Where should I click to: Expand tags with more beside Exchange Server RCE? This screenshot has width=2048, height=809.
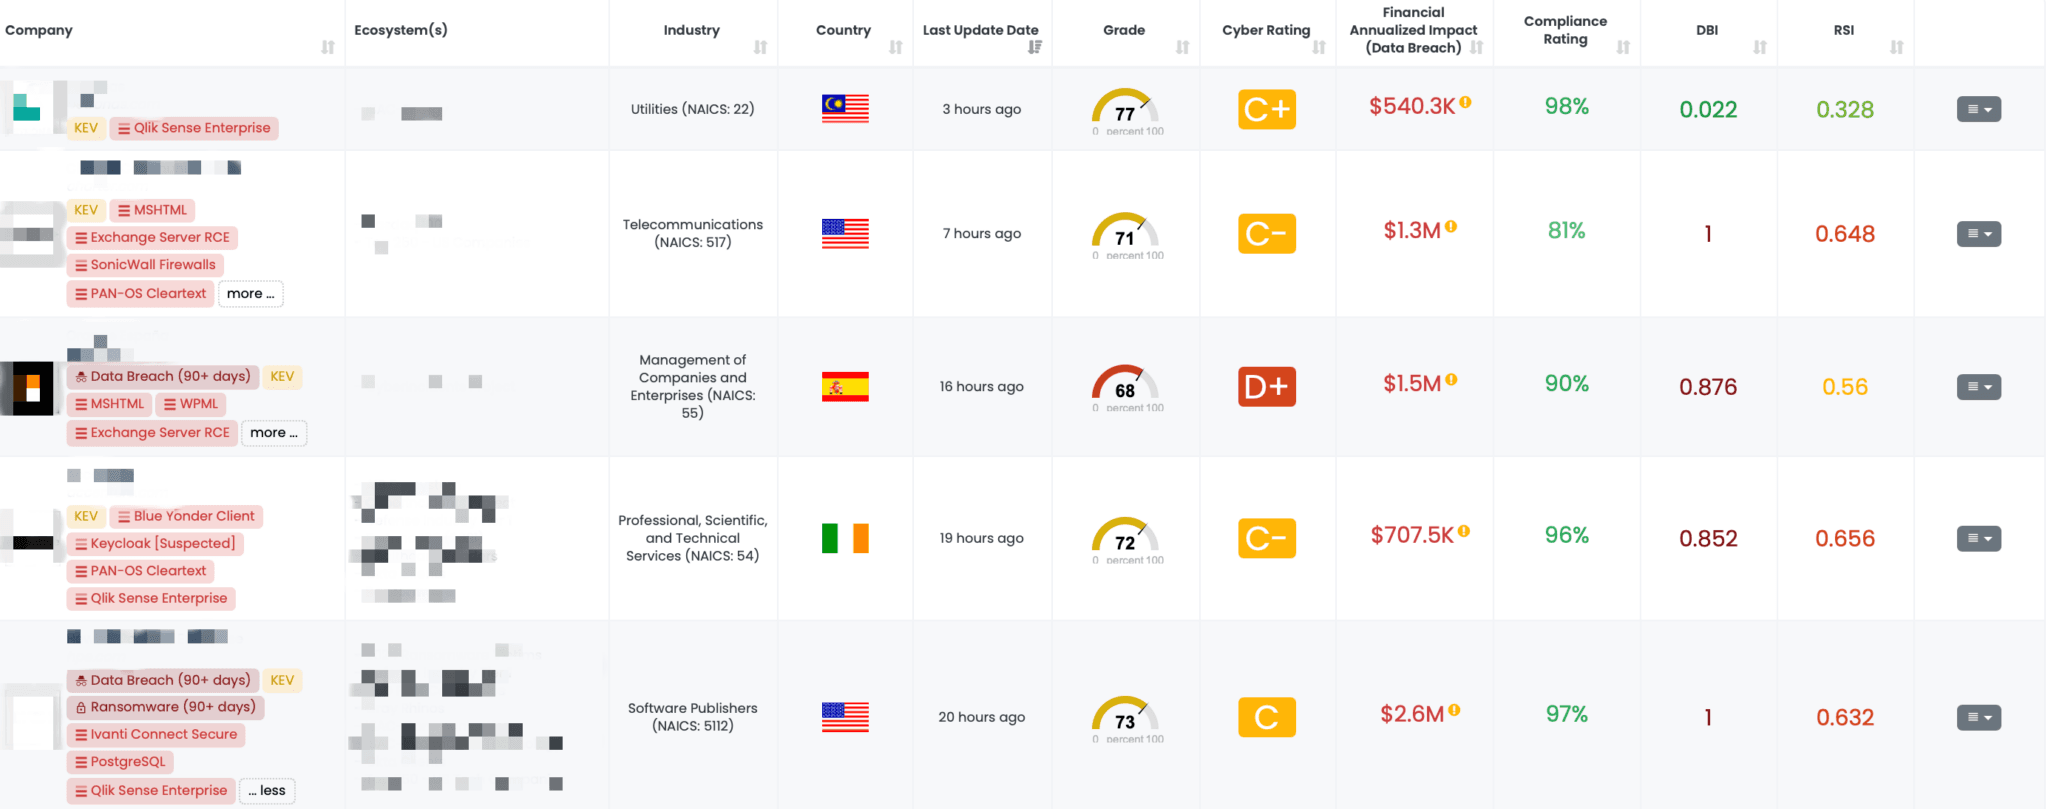coord(274,433)
